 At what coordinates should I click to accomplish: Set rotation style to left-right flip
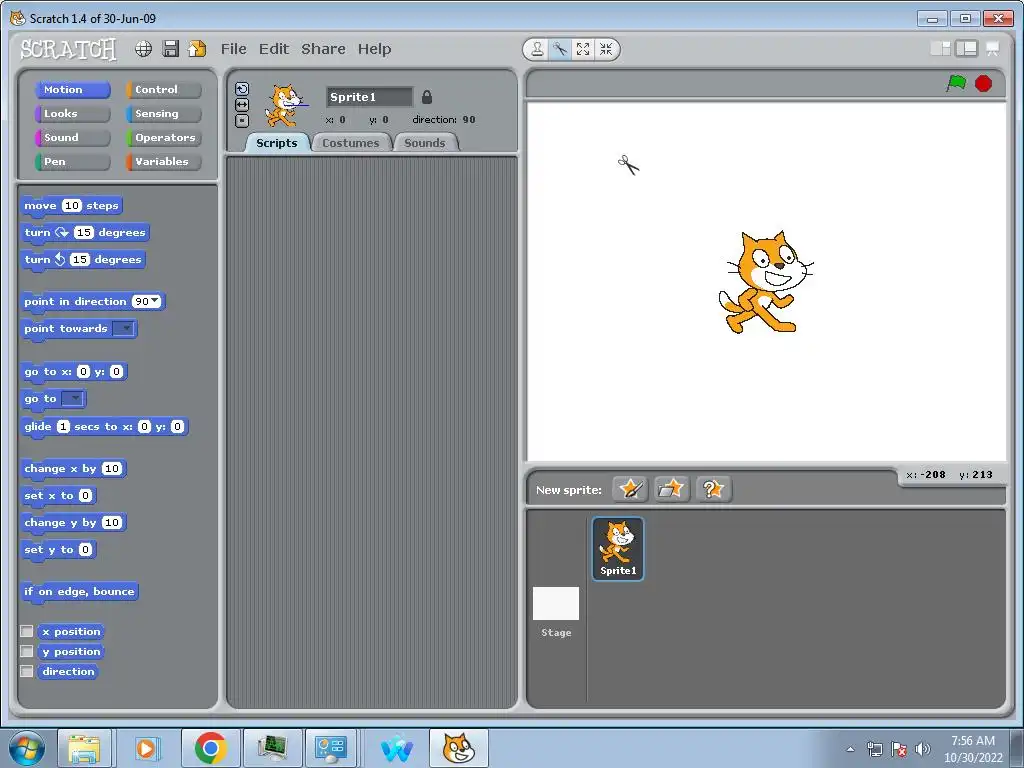tap(242, 104)
